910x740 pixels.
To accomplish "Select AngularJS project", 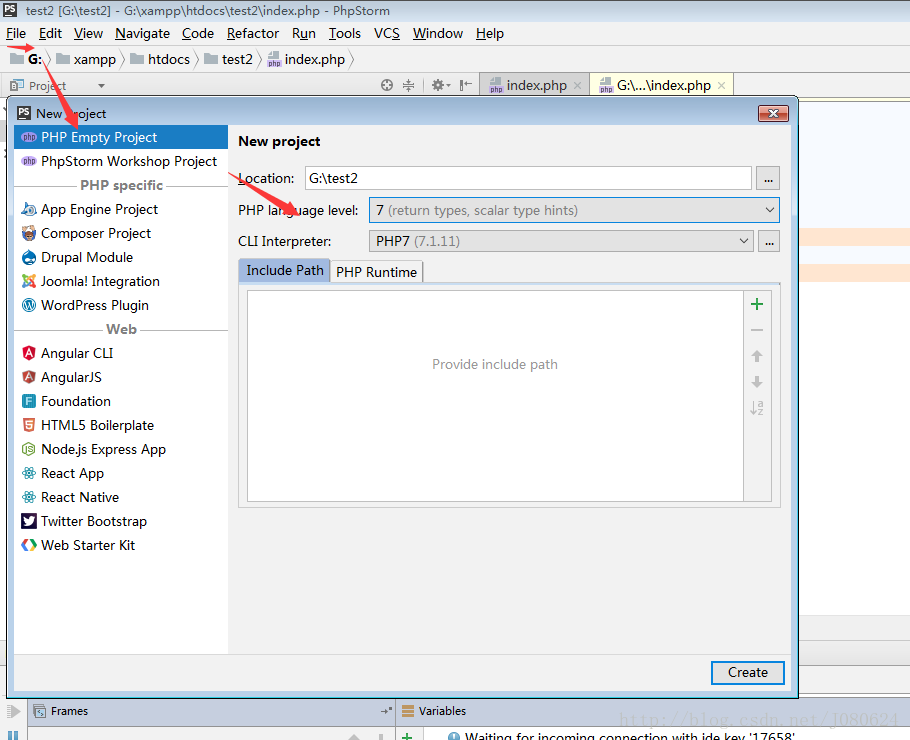I will point(121,377).
